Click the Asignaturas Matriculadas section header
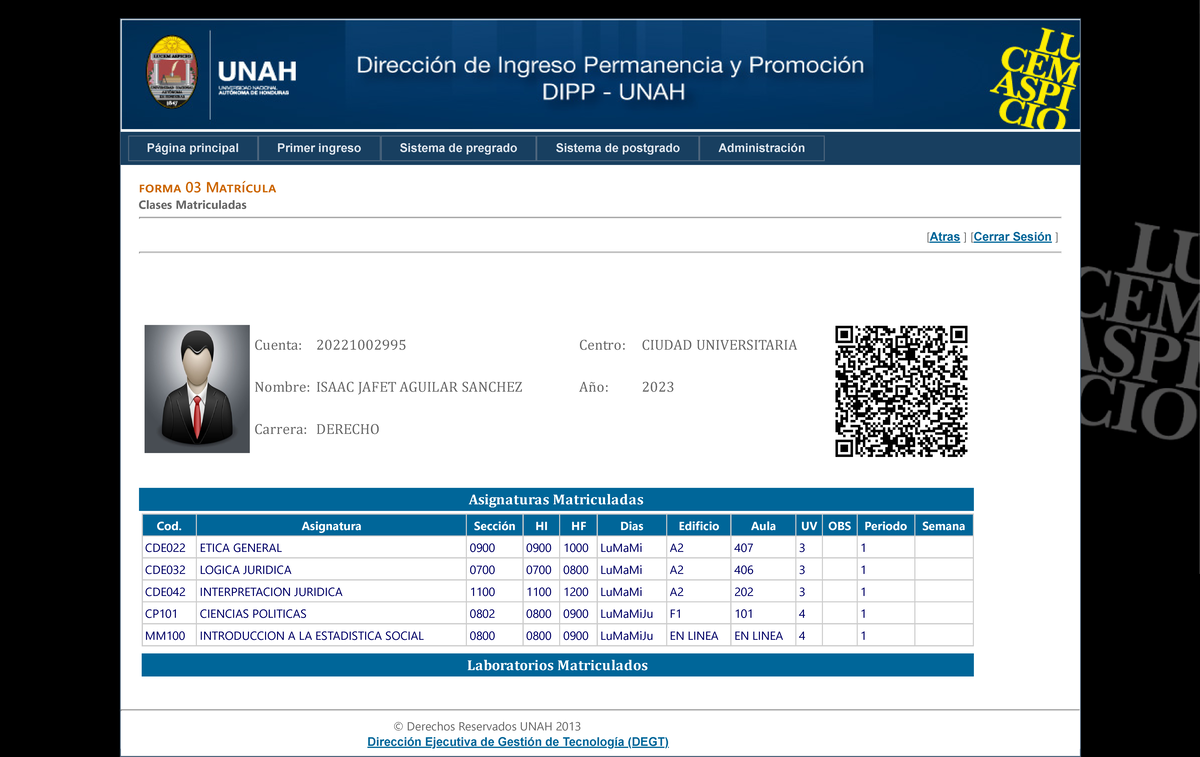The width and height of the screenshot is (1200, 757). (x=556, y=499)
